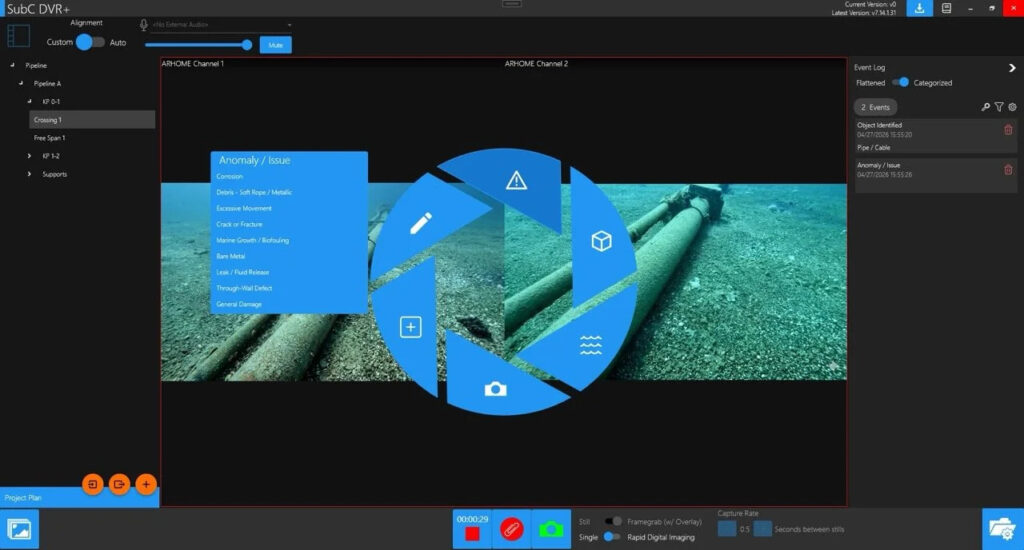Open the No External Audio dropdown
Image resolution: width=1024 pixels, height=550 pixels.
click(x=221, y=25)
